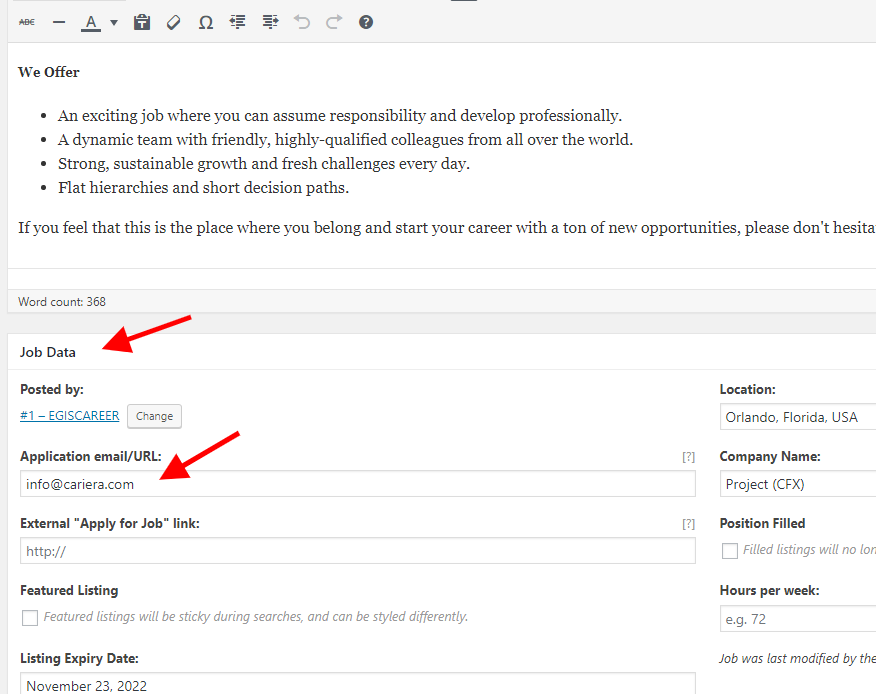Apply text color with the A icon
876x694 pixels.
[91, 22]
